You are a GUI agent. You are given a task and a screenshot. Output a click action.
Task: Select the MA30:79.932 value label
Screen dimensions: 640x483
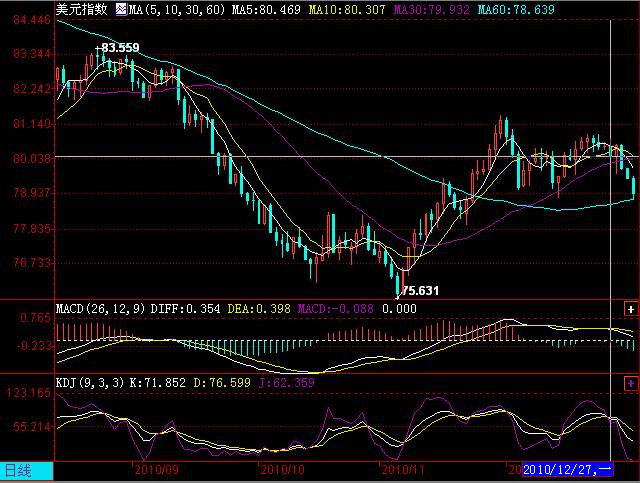click(431, 9)
